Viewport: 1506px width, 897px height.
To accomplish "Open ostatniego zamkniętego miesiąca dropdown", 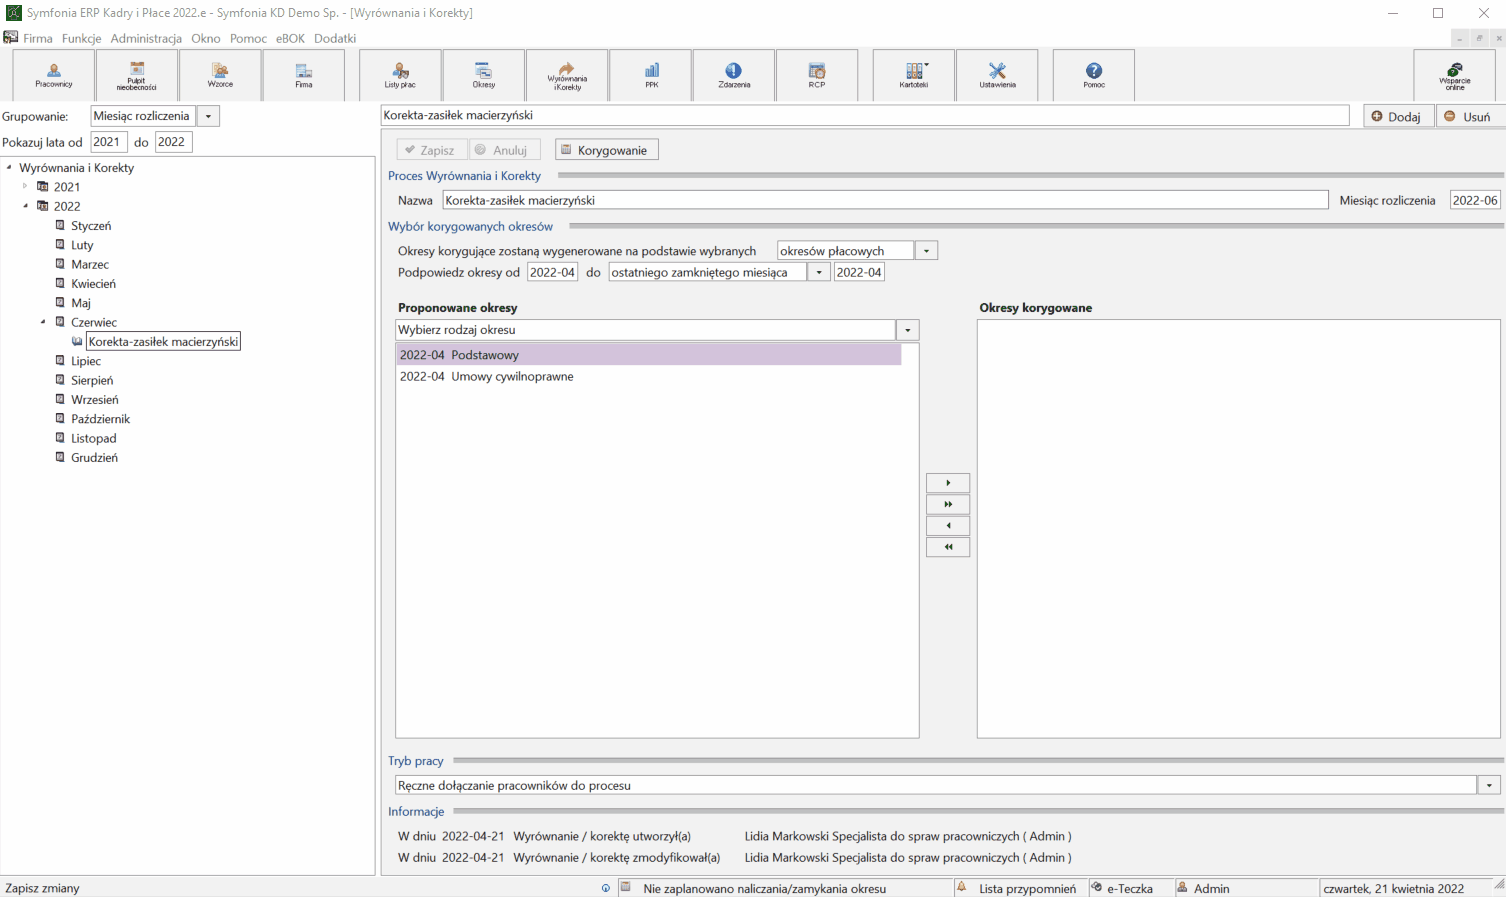I will (819, 272).
